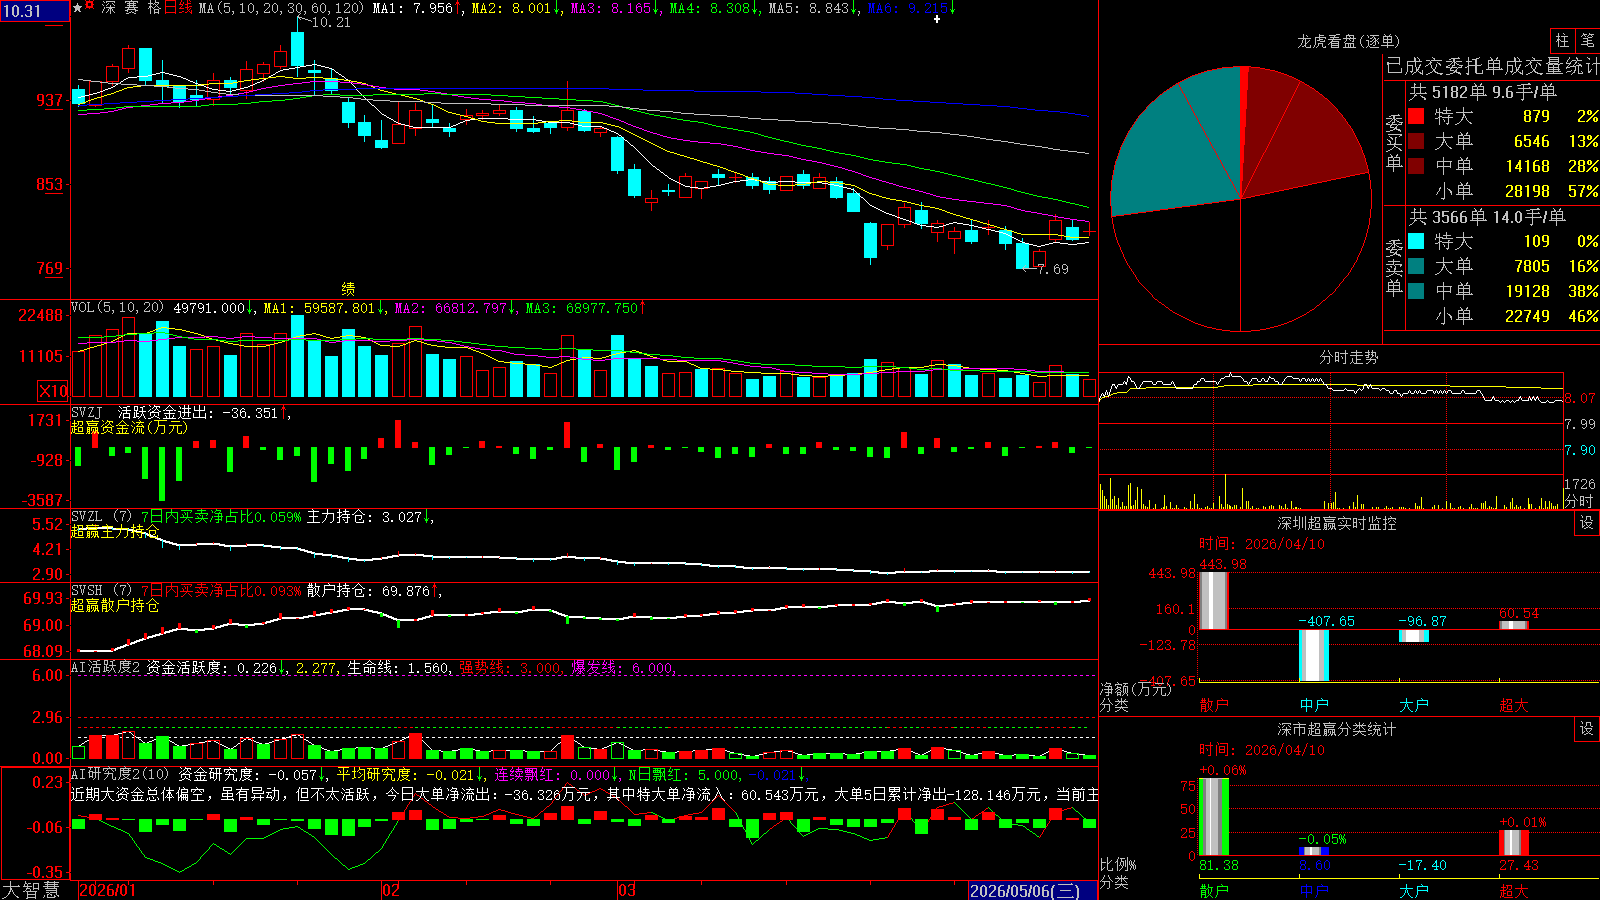Click the teal 中单 sell-order swatch
The height and width of the screenshot is (900, 1600).
tap(1416, 291)
